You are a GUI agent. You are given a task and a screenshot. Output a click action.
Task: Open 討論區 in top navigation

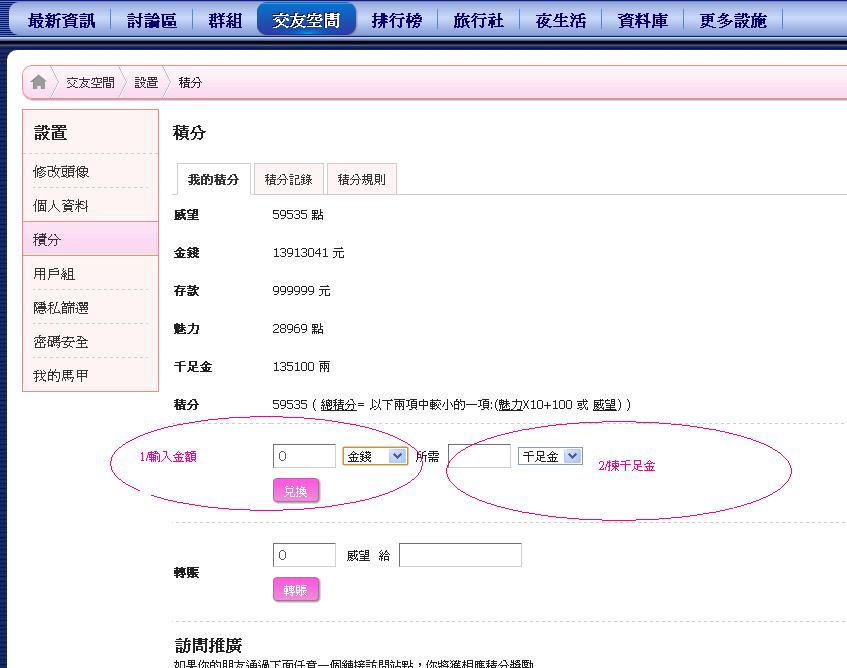pos(152,21)
